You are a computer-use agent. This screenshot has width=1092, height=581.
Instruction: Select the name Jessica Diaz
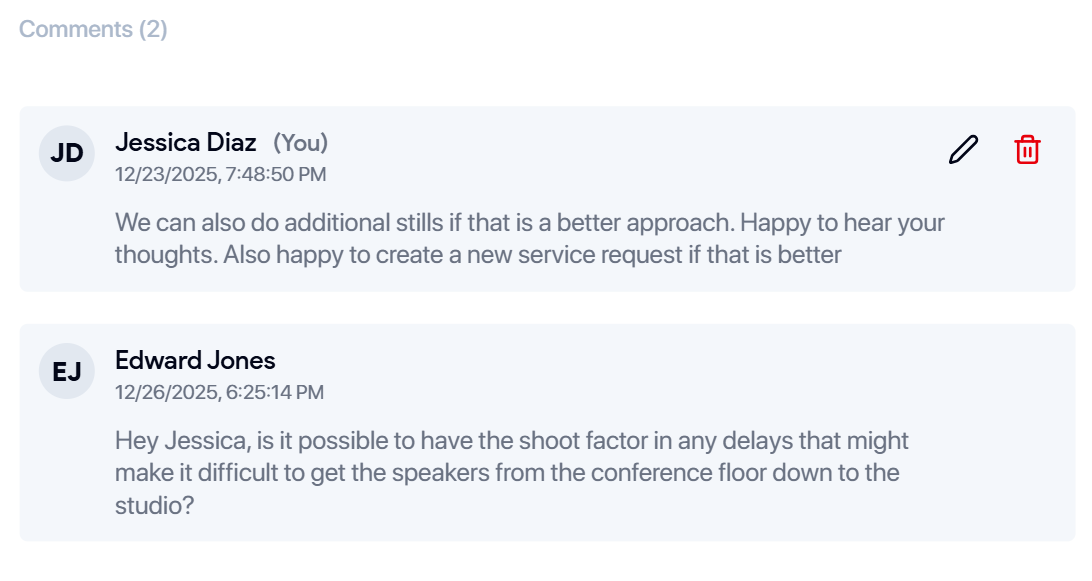[186, 143]
